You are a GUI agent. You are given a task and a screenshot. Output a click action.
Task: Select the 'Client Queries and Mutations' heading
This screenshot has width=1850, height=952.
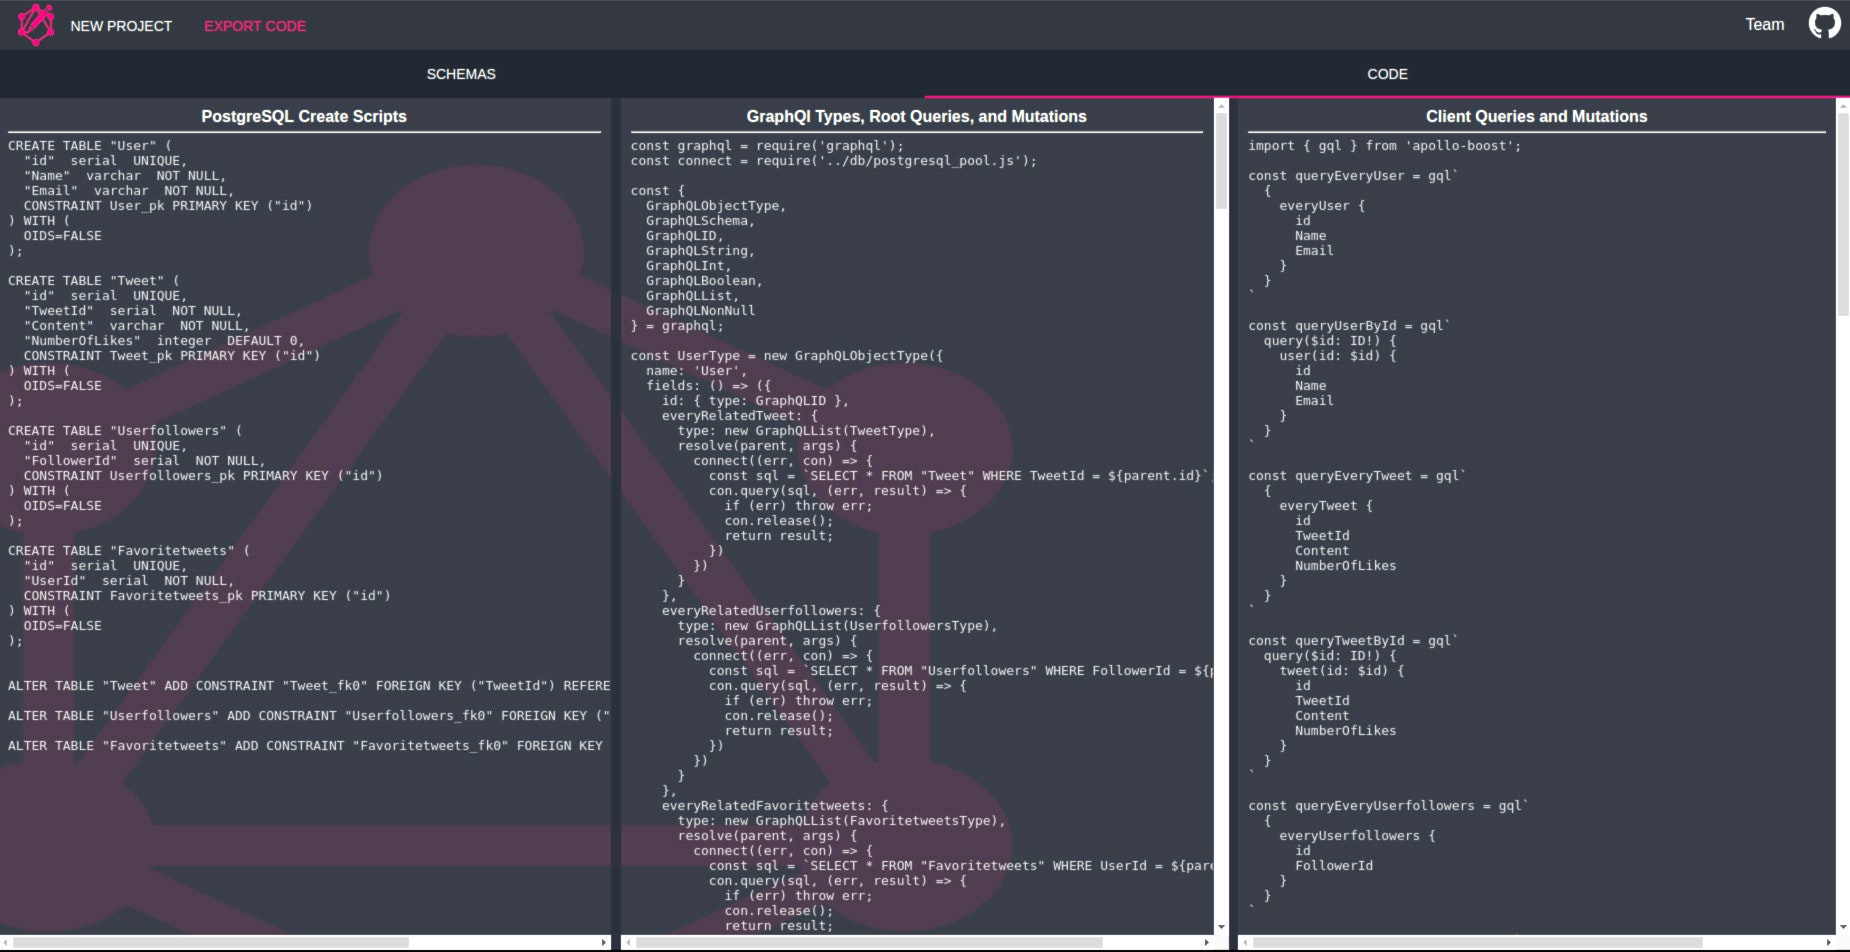click(x=1536, y=116)
